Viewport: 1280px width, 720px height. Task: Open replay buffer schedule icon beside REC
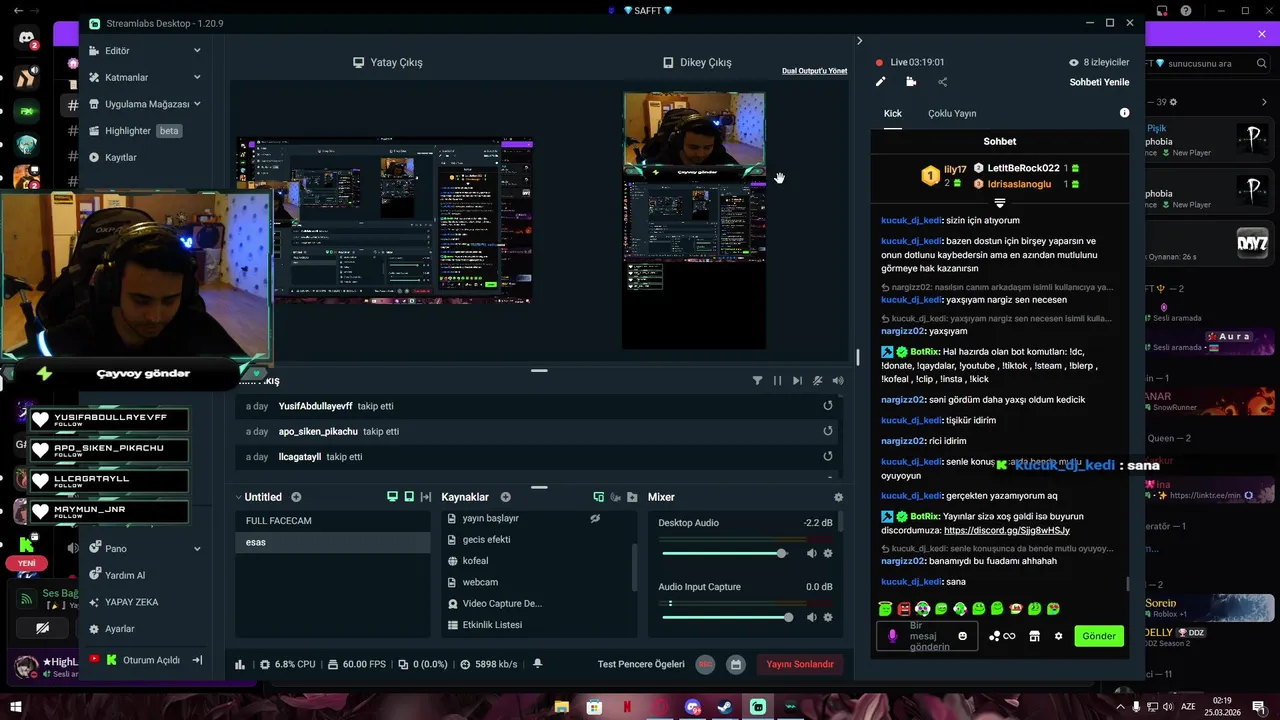coord(736,664)
